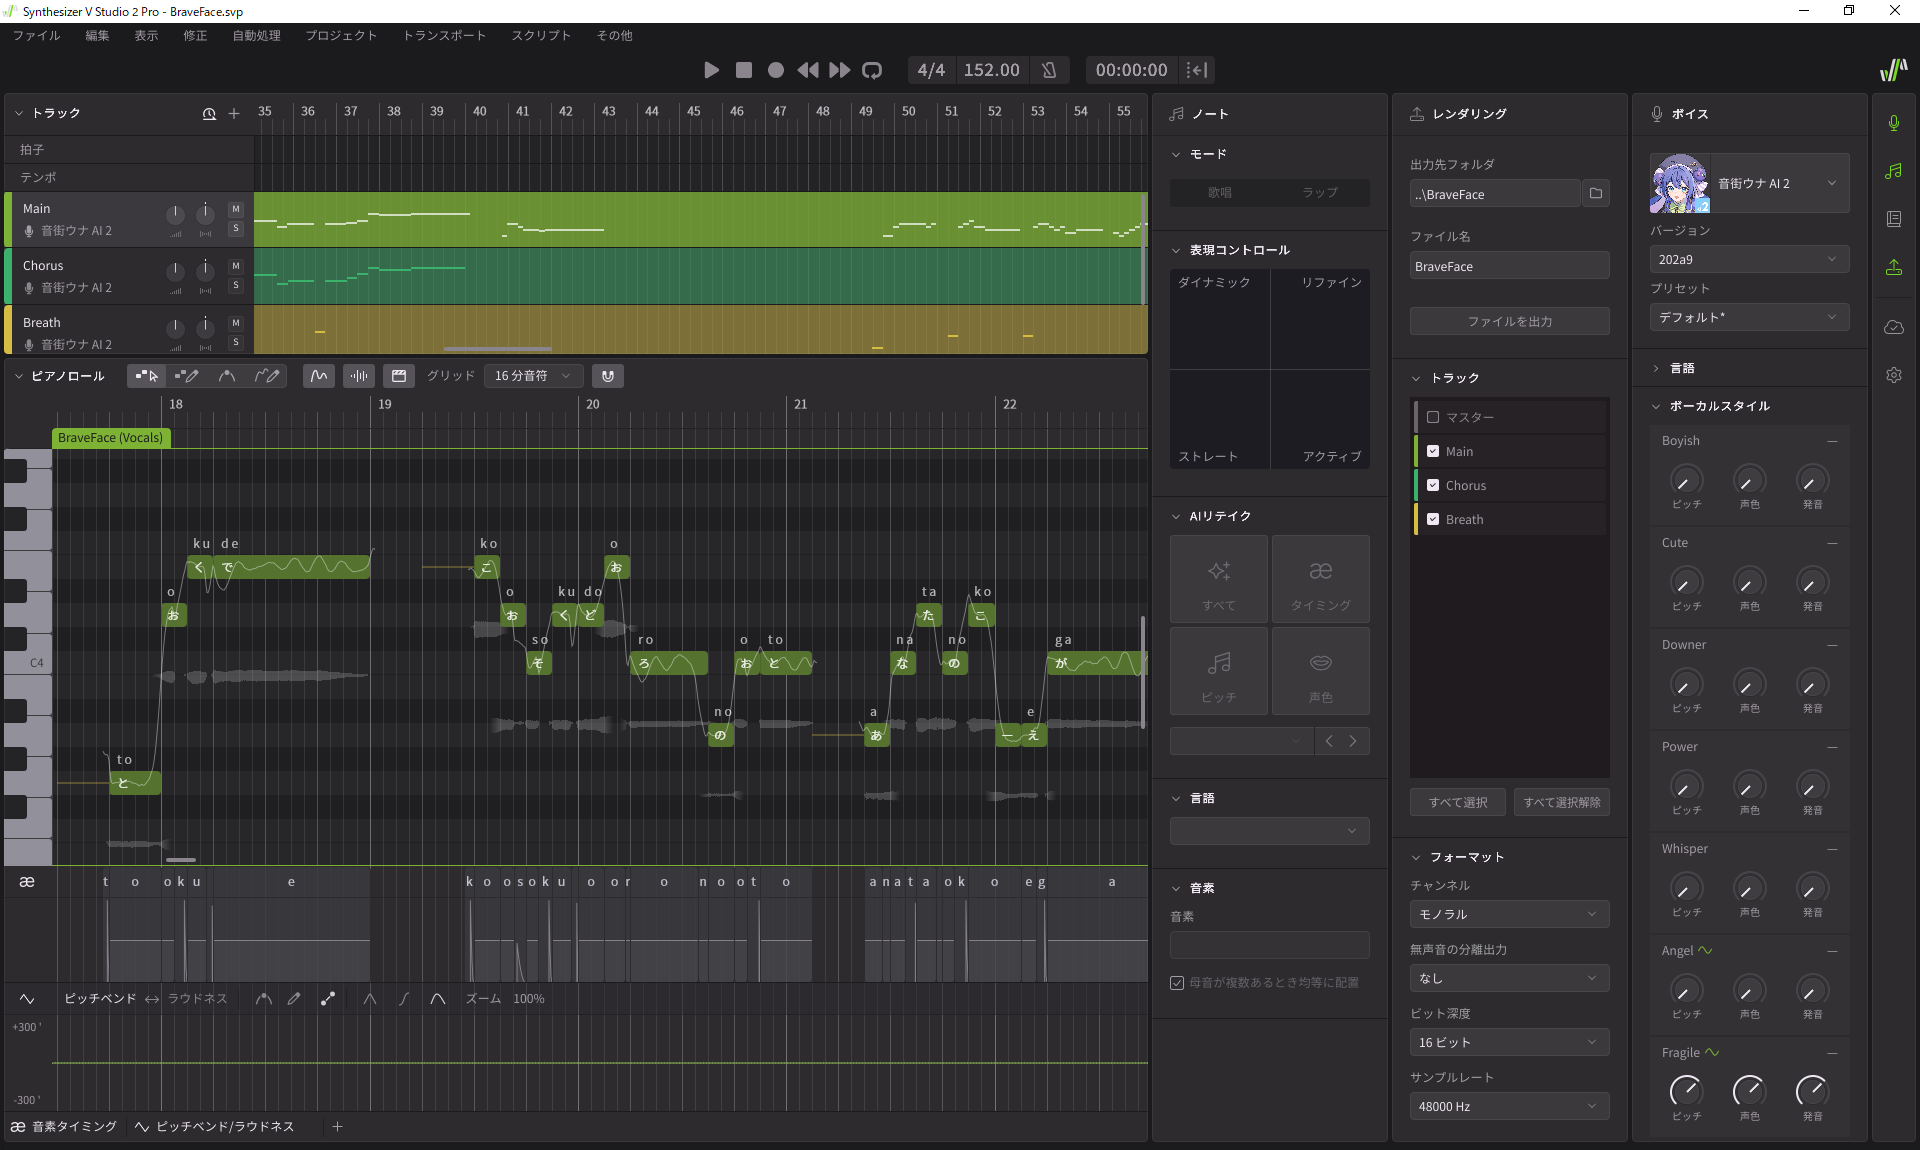The width and height of the screenshot is (1920, 1150).
Task: Open the Voice microphone sidebar icon
Action: click(x=1894, y=123)
